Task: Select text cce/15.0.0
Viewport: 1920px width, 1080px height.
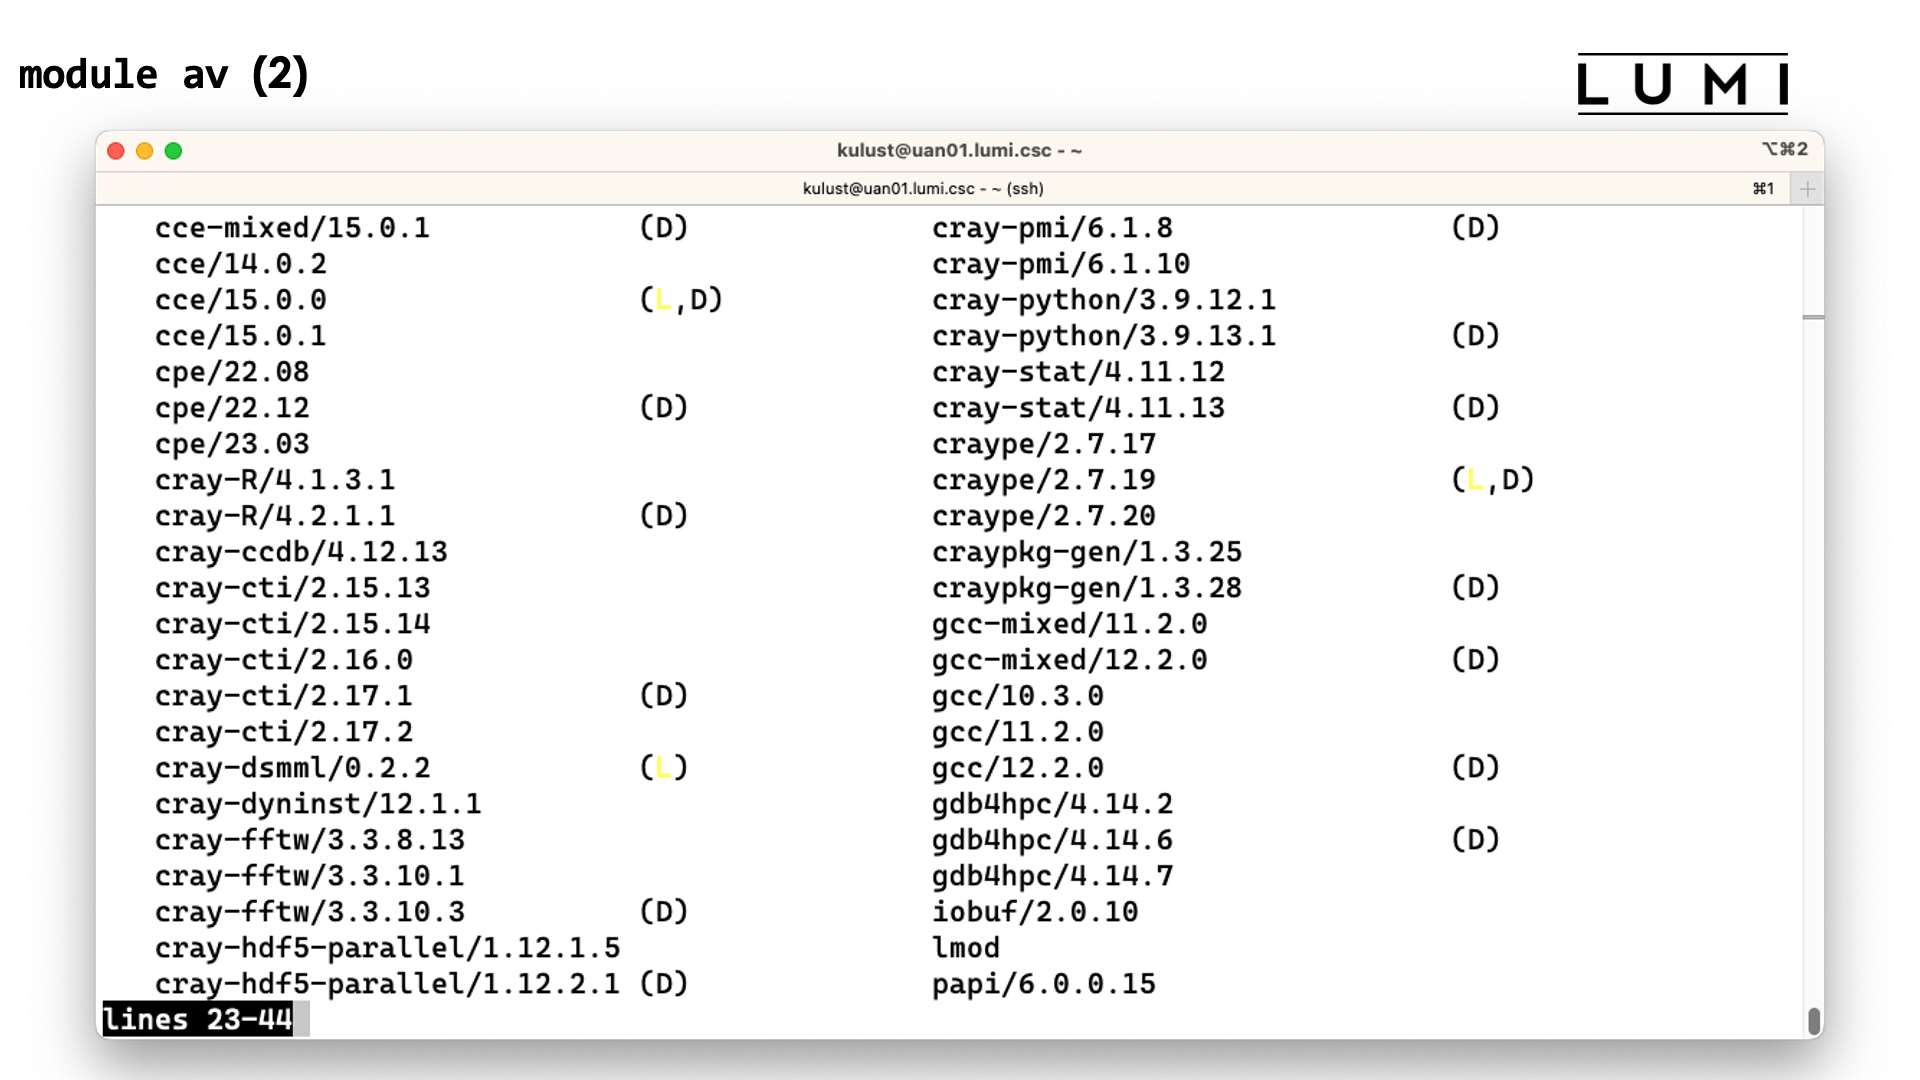Action: 241,300
